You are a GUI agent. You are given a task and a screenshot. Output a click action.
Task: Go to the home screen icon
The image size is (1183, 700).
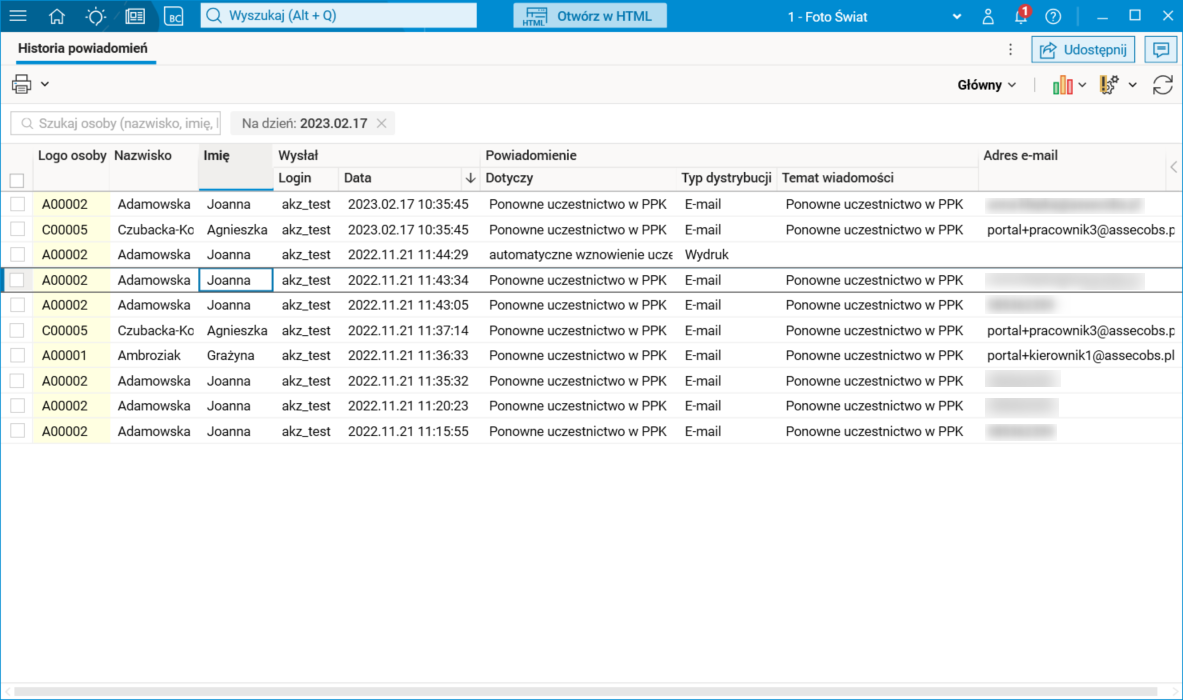57,16
